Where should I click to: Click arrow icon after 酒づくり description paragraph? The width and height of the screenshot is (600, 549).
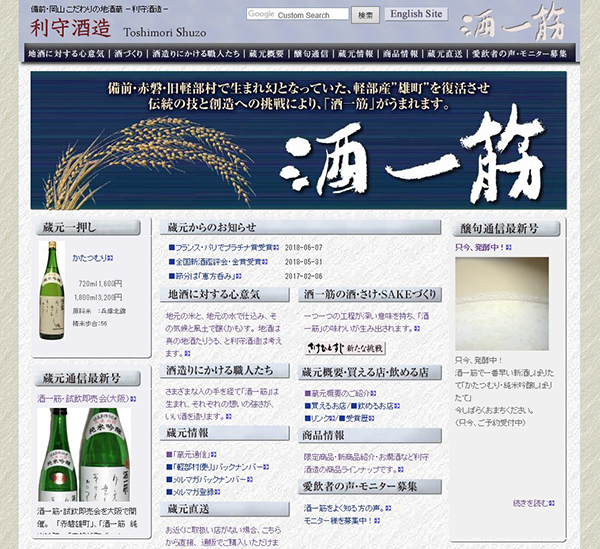pos(417,329)
